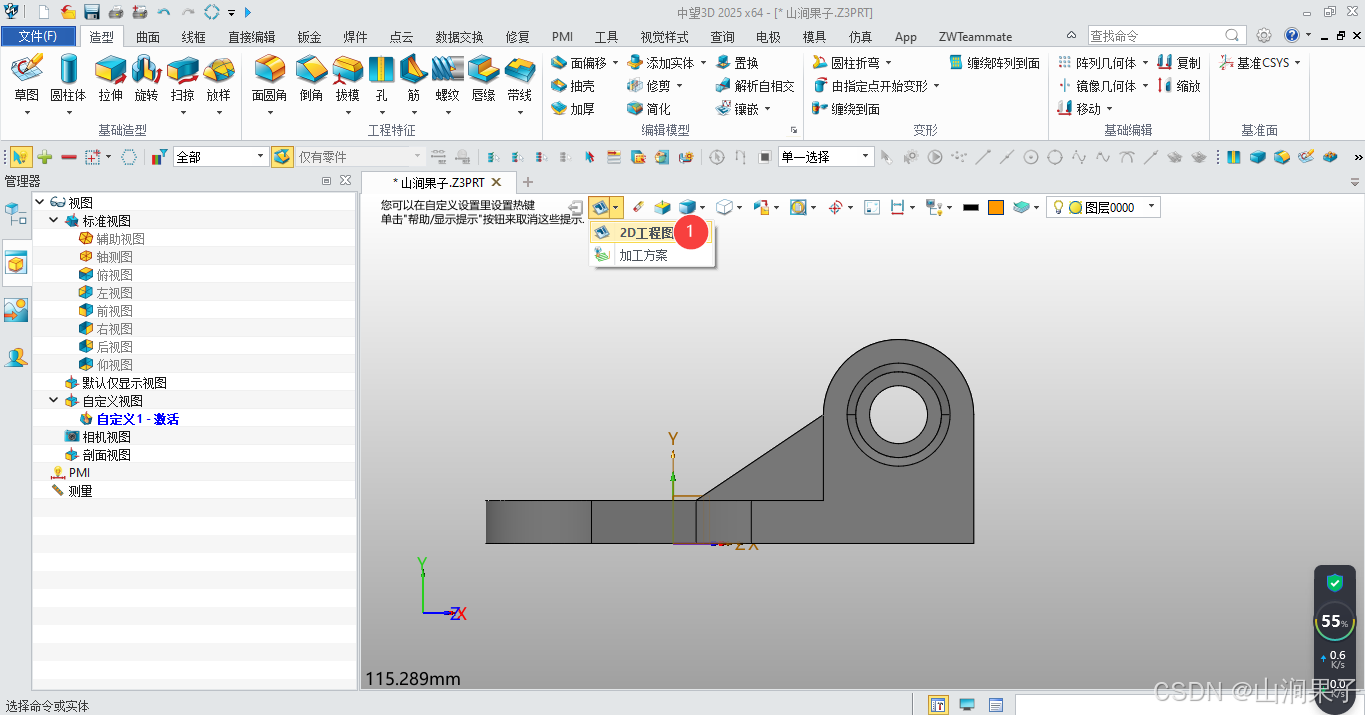Expand the 移动 dropdown arrow
This screenshot has width=1365, height=715.
(1110, 109)
